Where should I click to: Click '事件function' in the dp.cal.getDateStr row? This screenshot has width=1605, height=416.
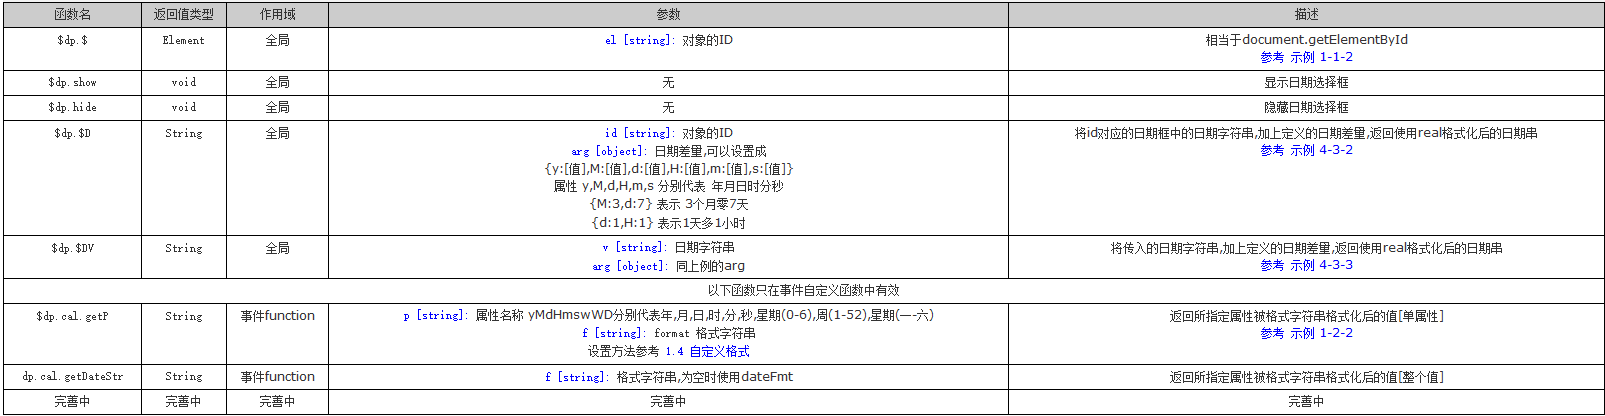tap(277, 377)
